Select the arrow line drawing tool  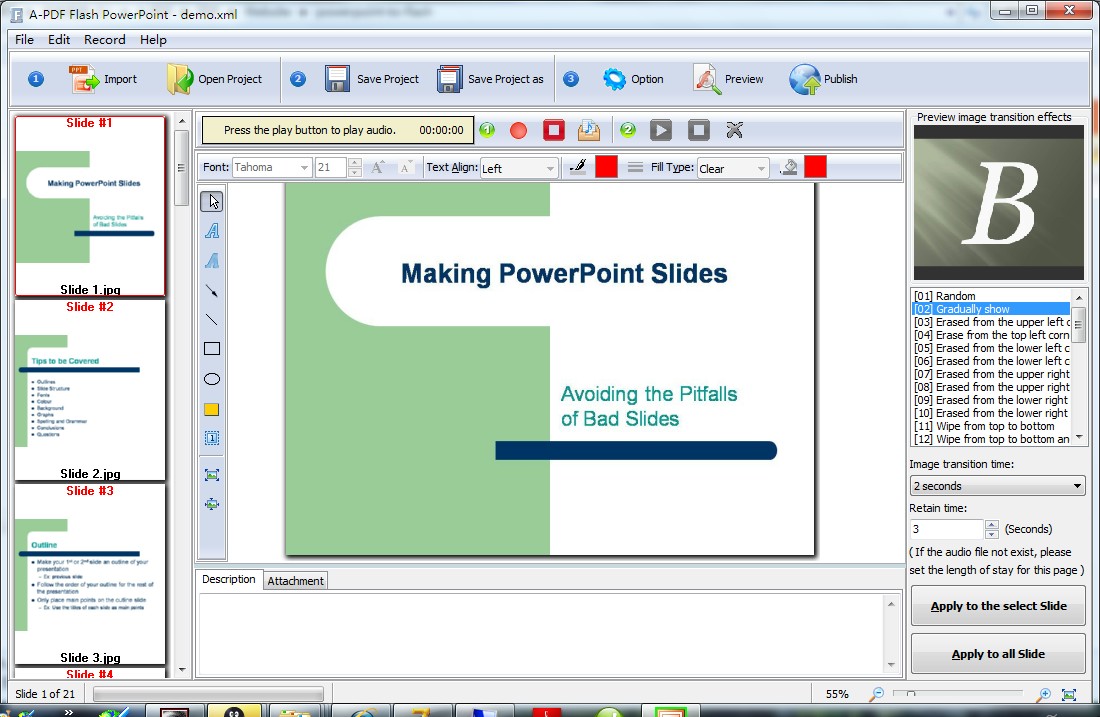tap(212, 291)
